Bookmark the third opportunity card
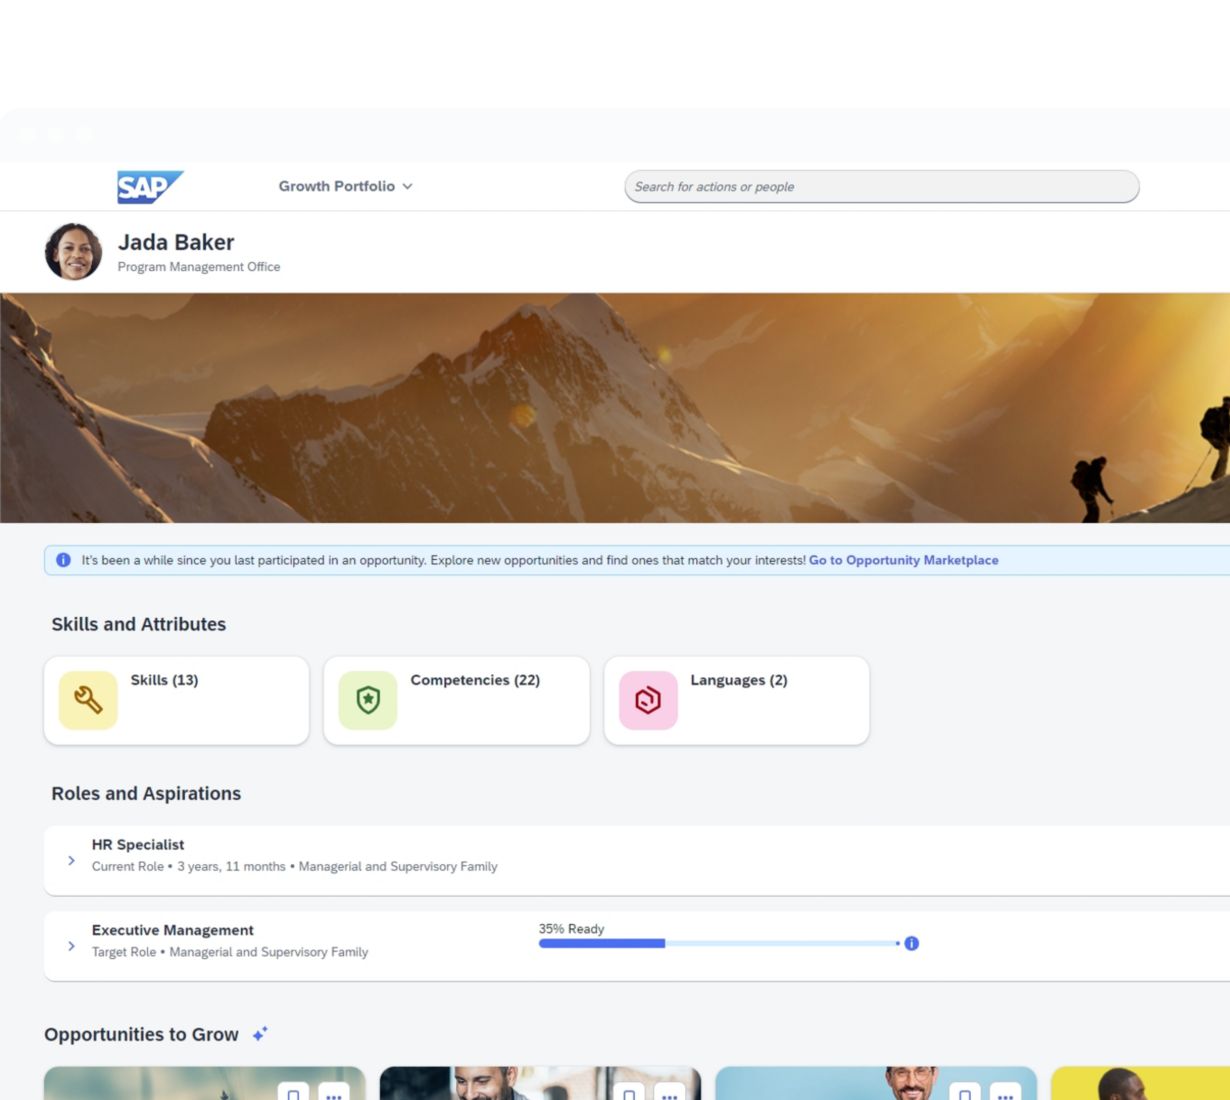Viewport: 1230px width, 1100px height. coord(965,1093)
